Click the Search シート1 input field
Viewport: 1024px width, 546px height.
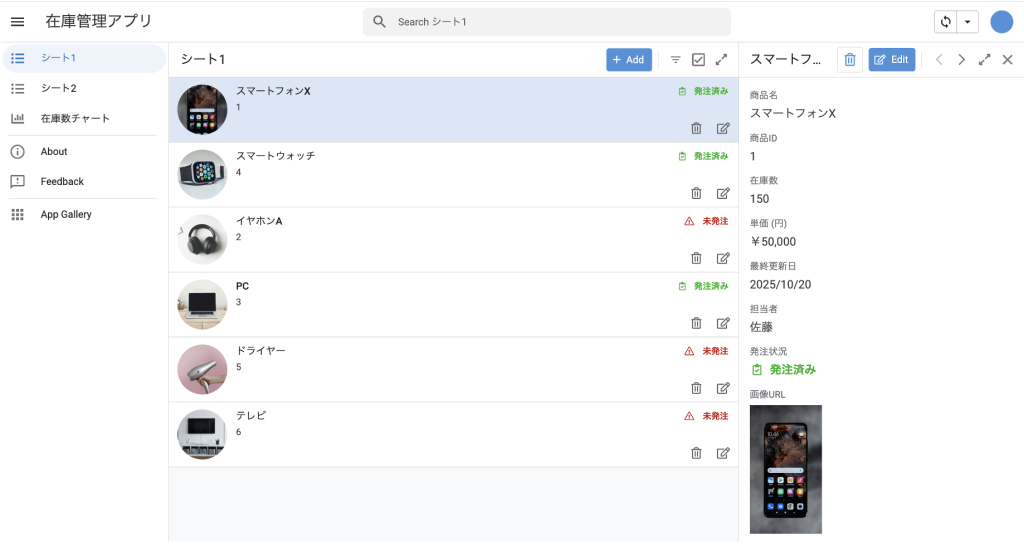pos(546,22)
